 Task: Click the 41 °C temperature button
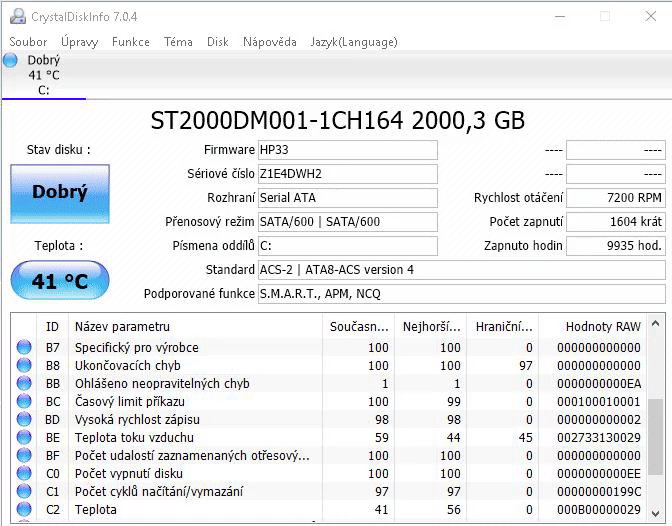click(x=60, y=281)
